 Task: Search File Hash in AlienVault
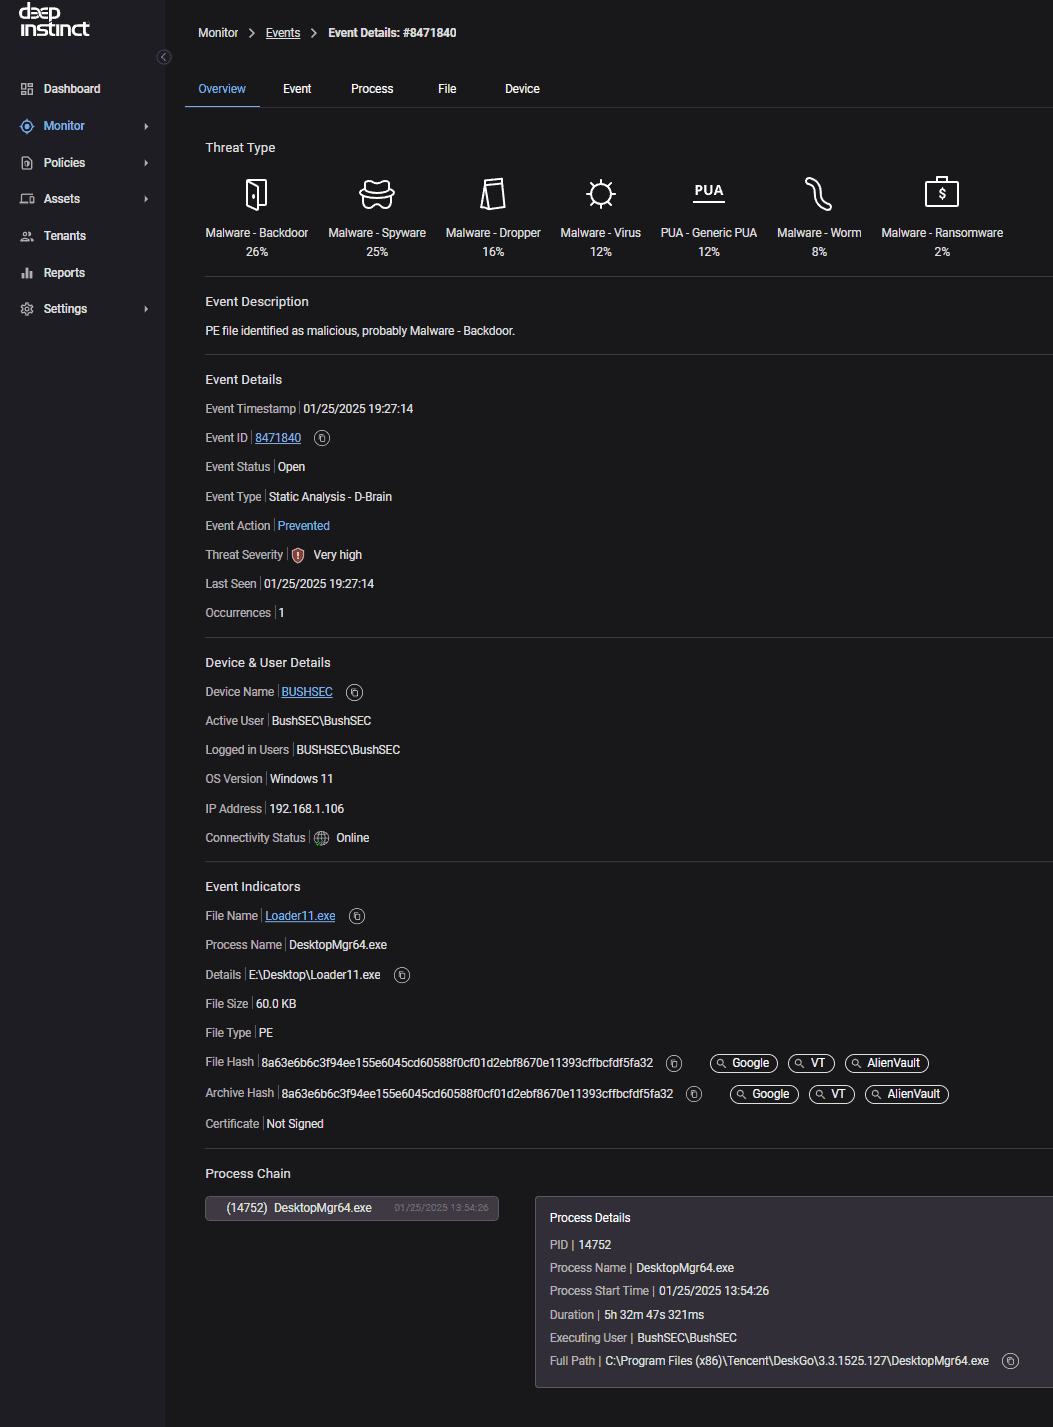[x=887, y=1063]
